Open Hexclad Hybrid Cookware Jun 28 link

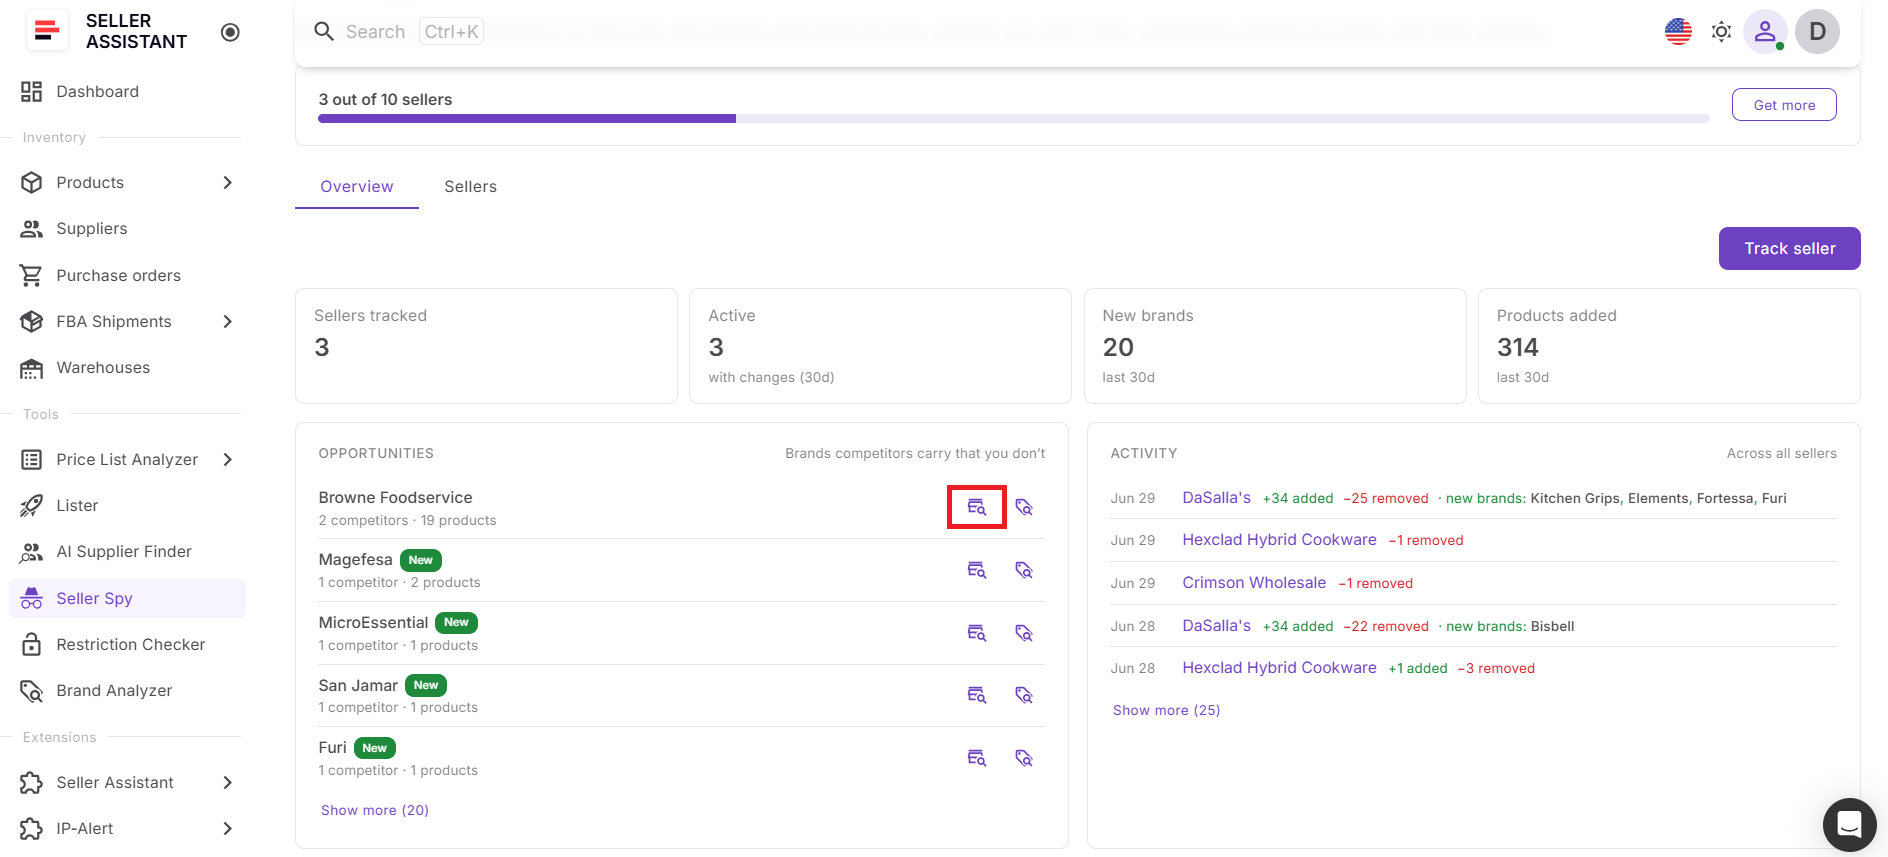1280,668
